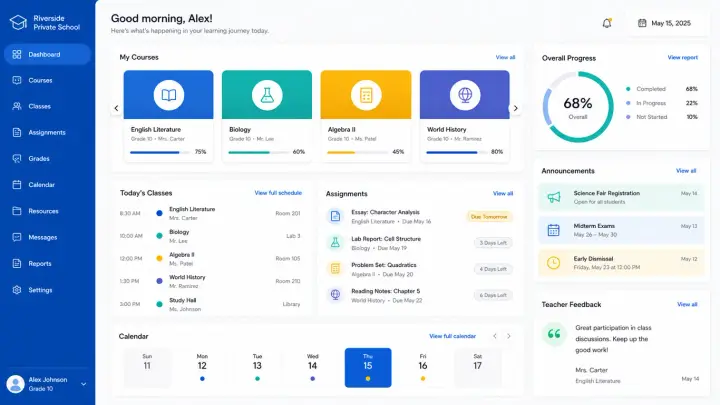Viewport: 720px width, 405px height.
Task: Go to next week in Calendar
Action: pyautogui.click(x=509, y=336)
